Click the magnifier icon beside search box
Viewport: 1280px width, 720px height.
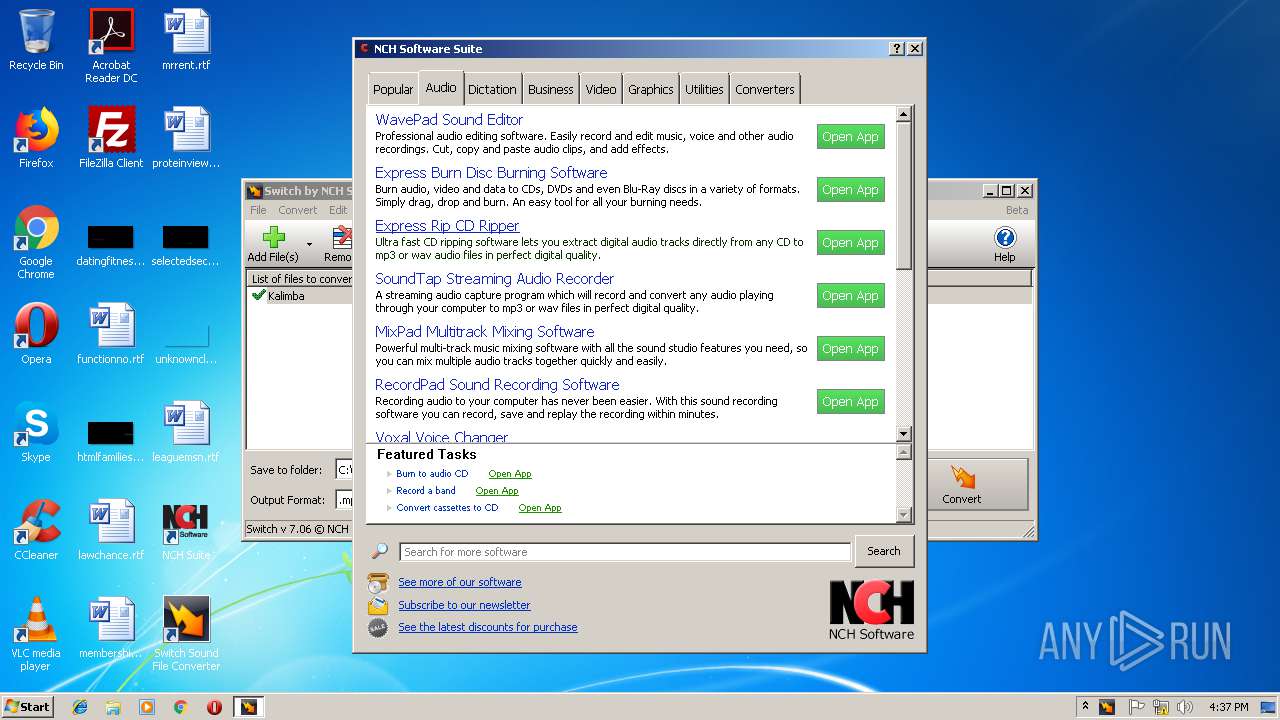379,551
